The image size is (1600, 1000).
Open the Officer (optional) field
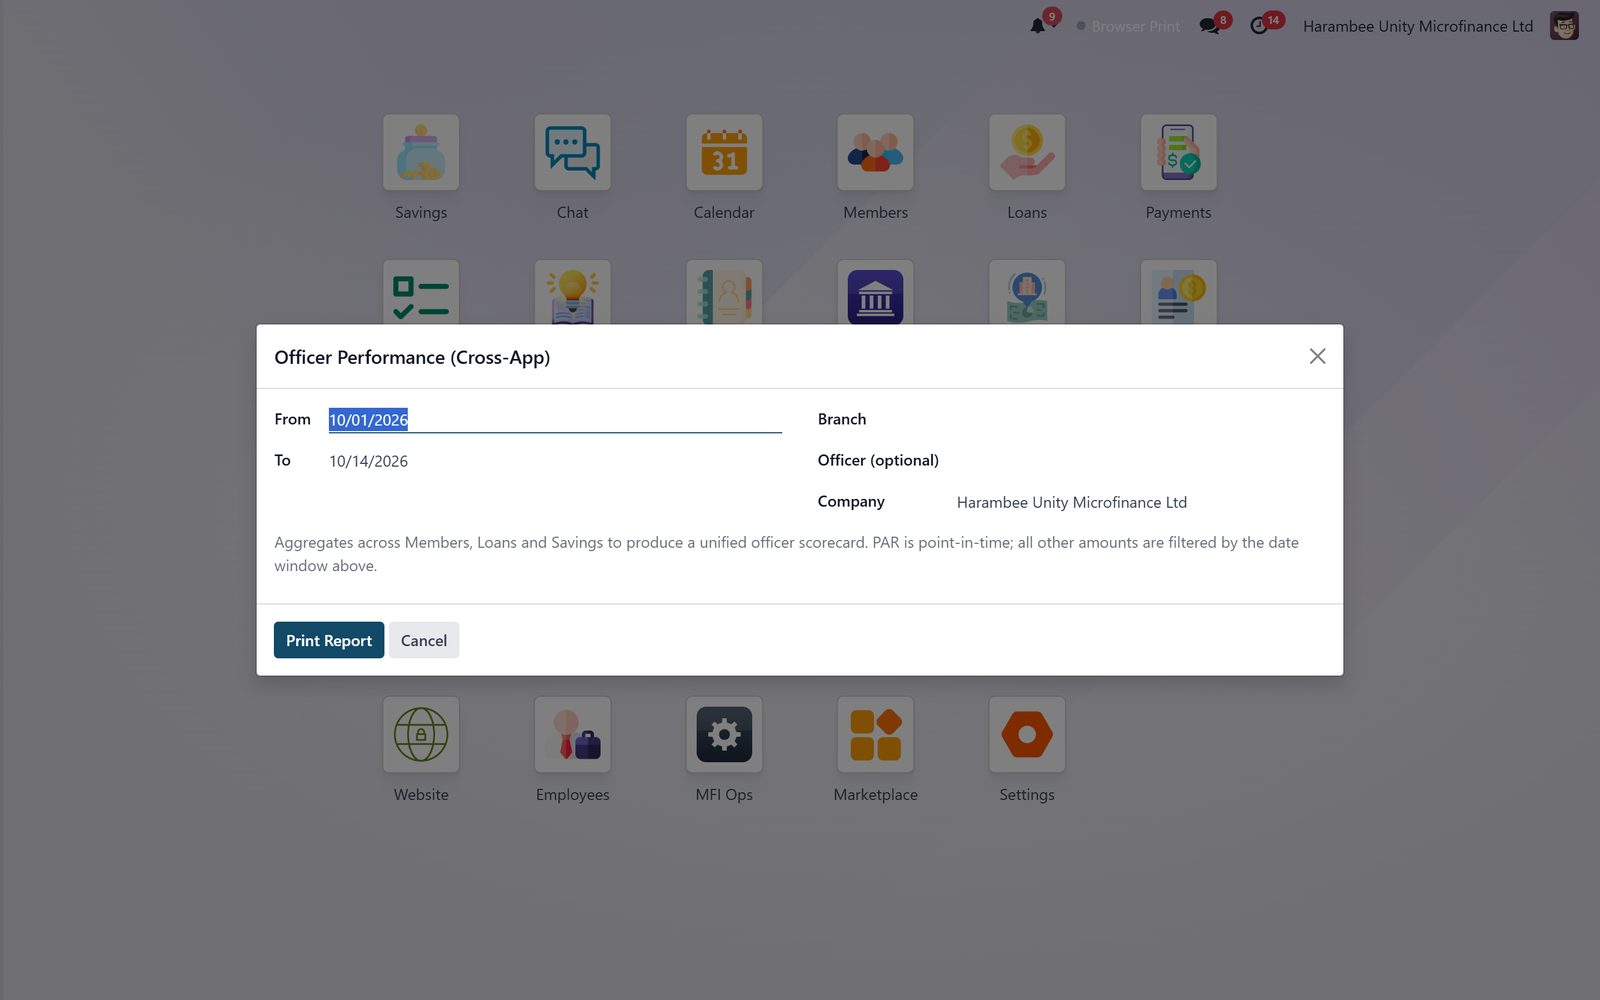(x=1140, y=461)
